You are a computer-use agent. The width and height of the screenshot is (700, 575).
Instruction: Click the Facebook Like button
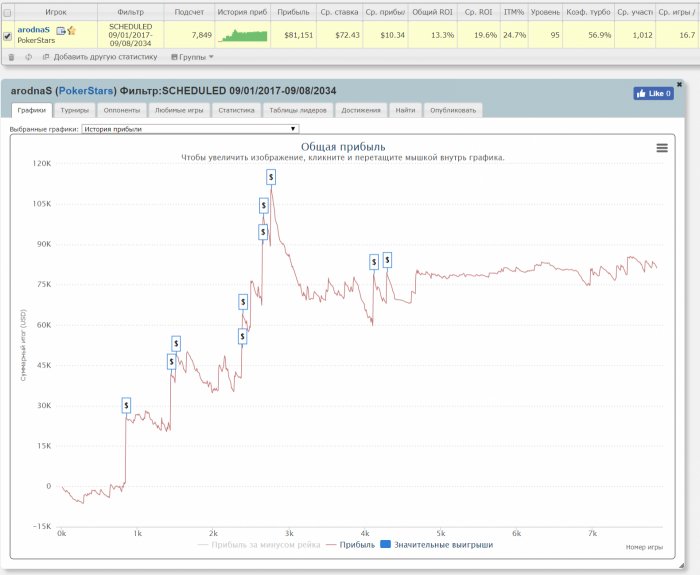[x=653, y=93]
